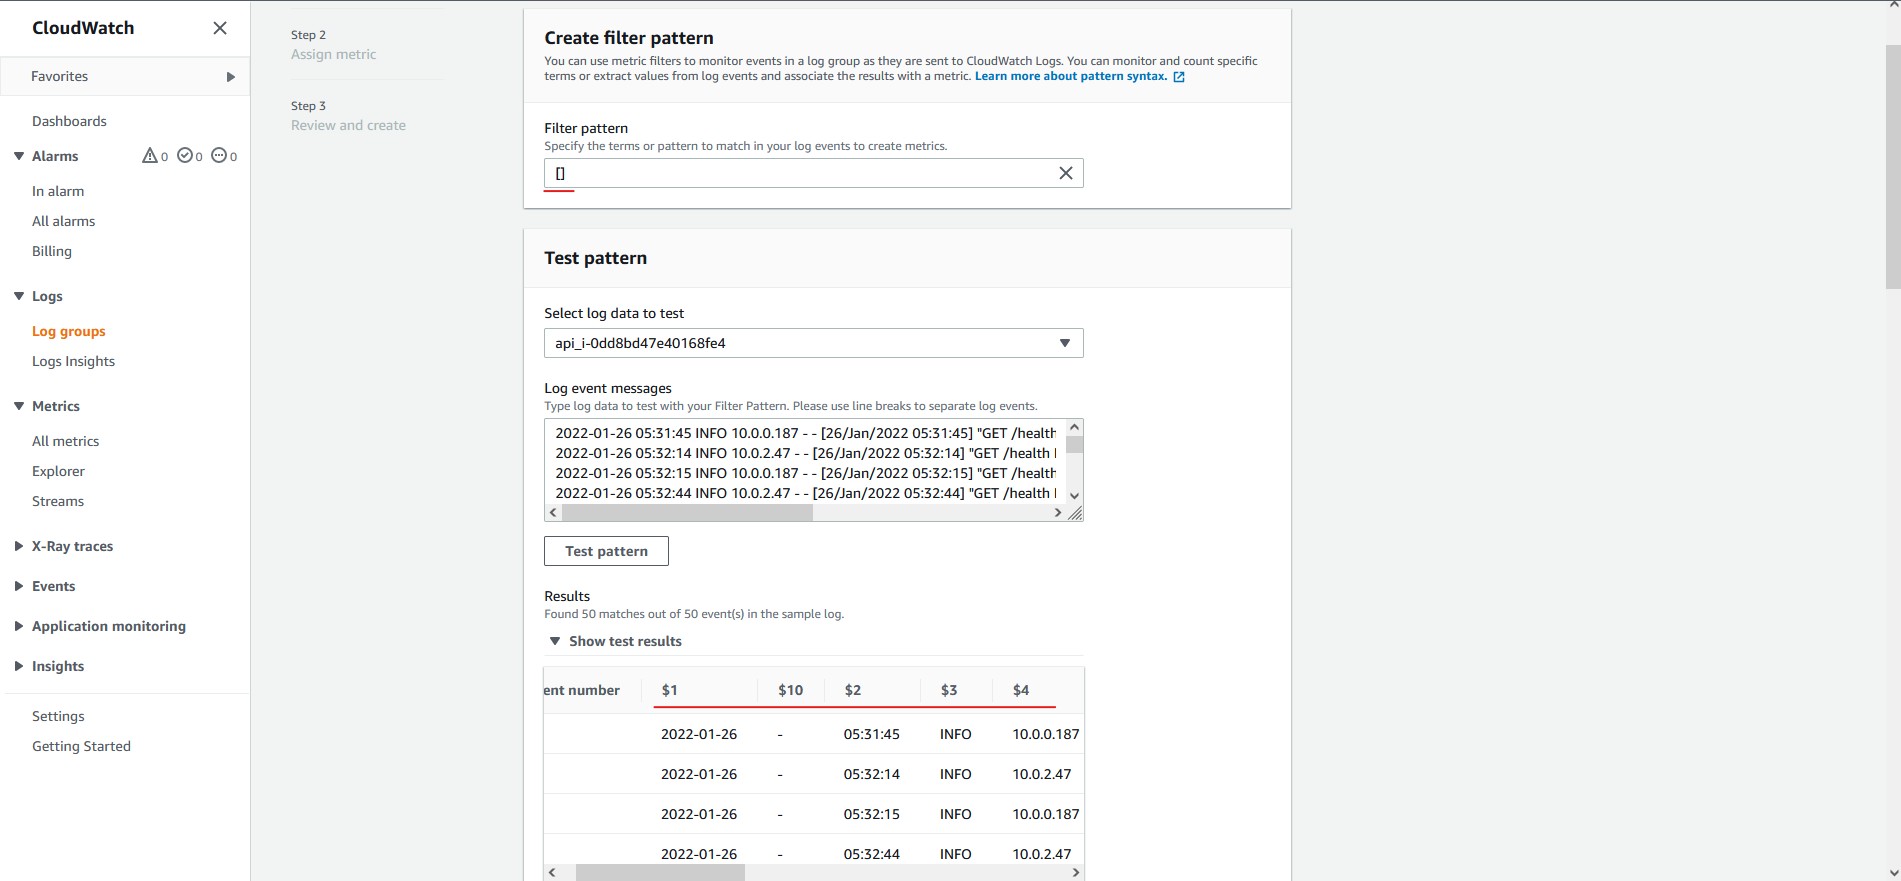Open Logs Insights
The width and height of the screenshot is (1901, 881).
(x=73, y=361)
